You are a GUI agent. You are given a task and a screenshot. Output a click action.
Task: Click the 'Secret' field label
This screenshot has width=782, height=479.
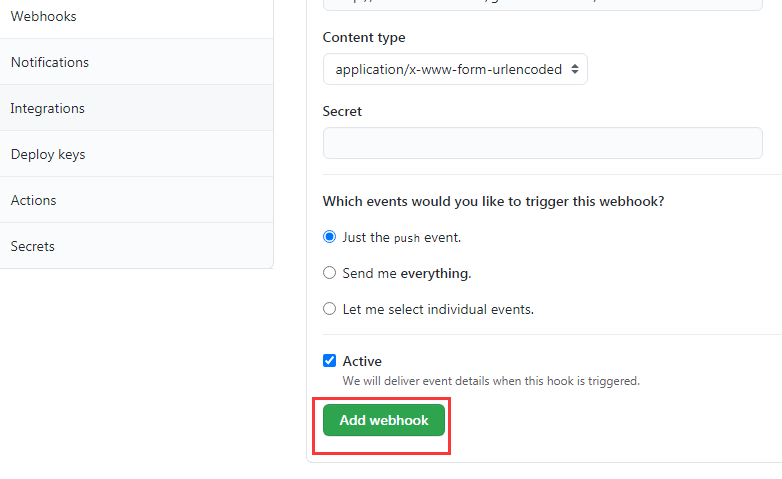point(342,111)
